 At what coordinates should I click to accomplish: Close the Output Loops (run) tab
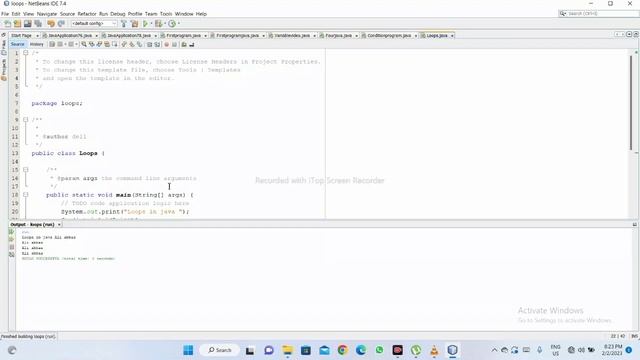pyautogui.click(x=59, y=224)
